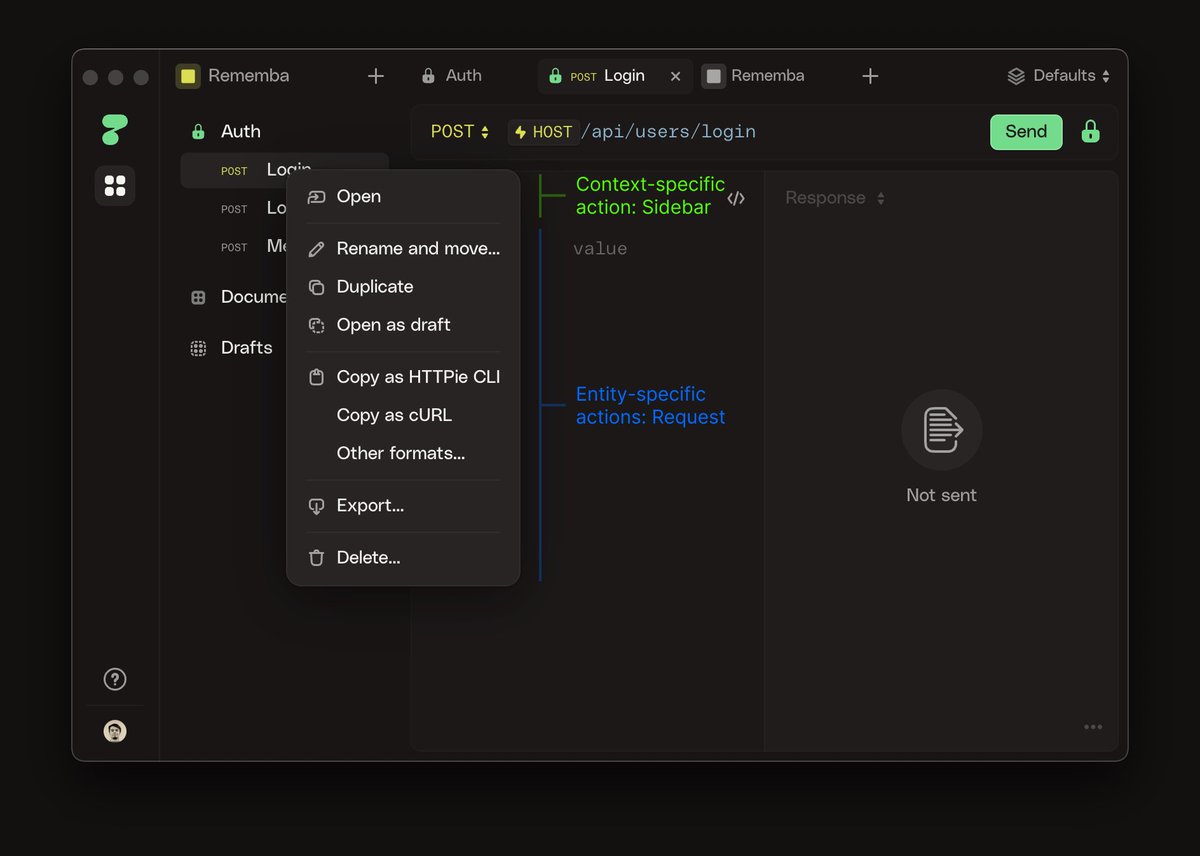Select Duplicate from context menu

(x=403, y=287)
